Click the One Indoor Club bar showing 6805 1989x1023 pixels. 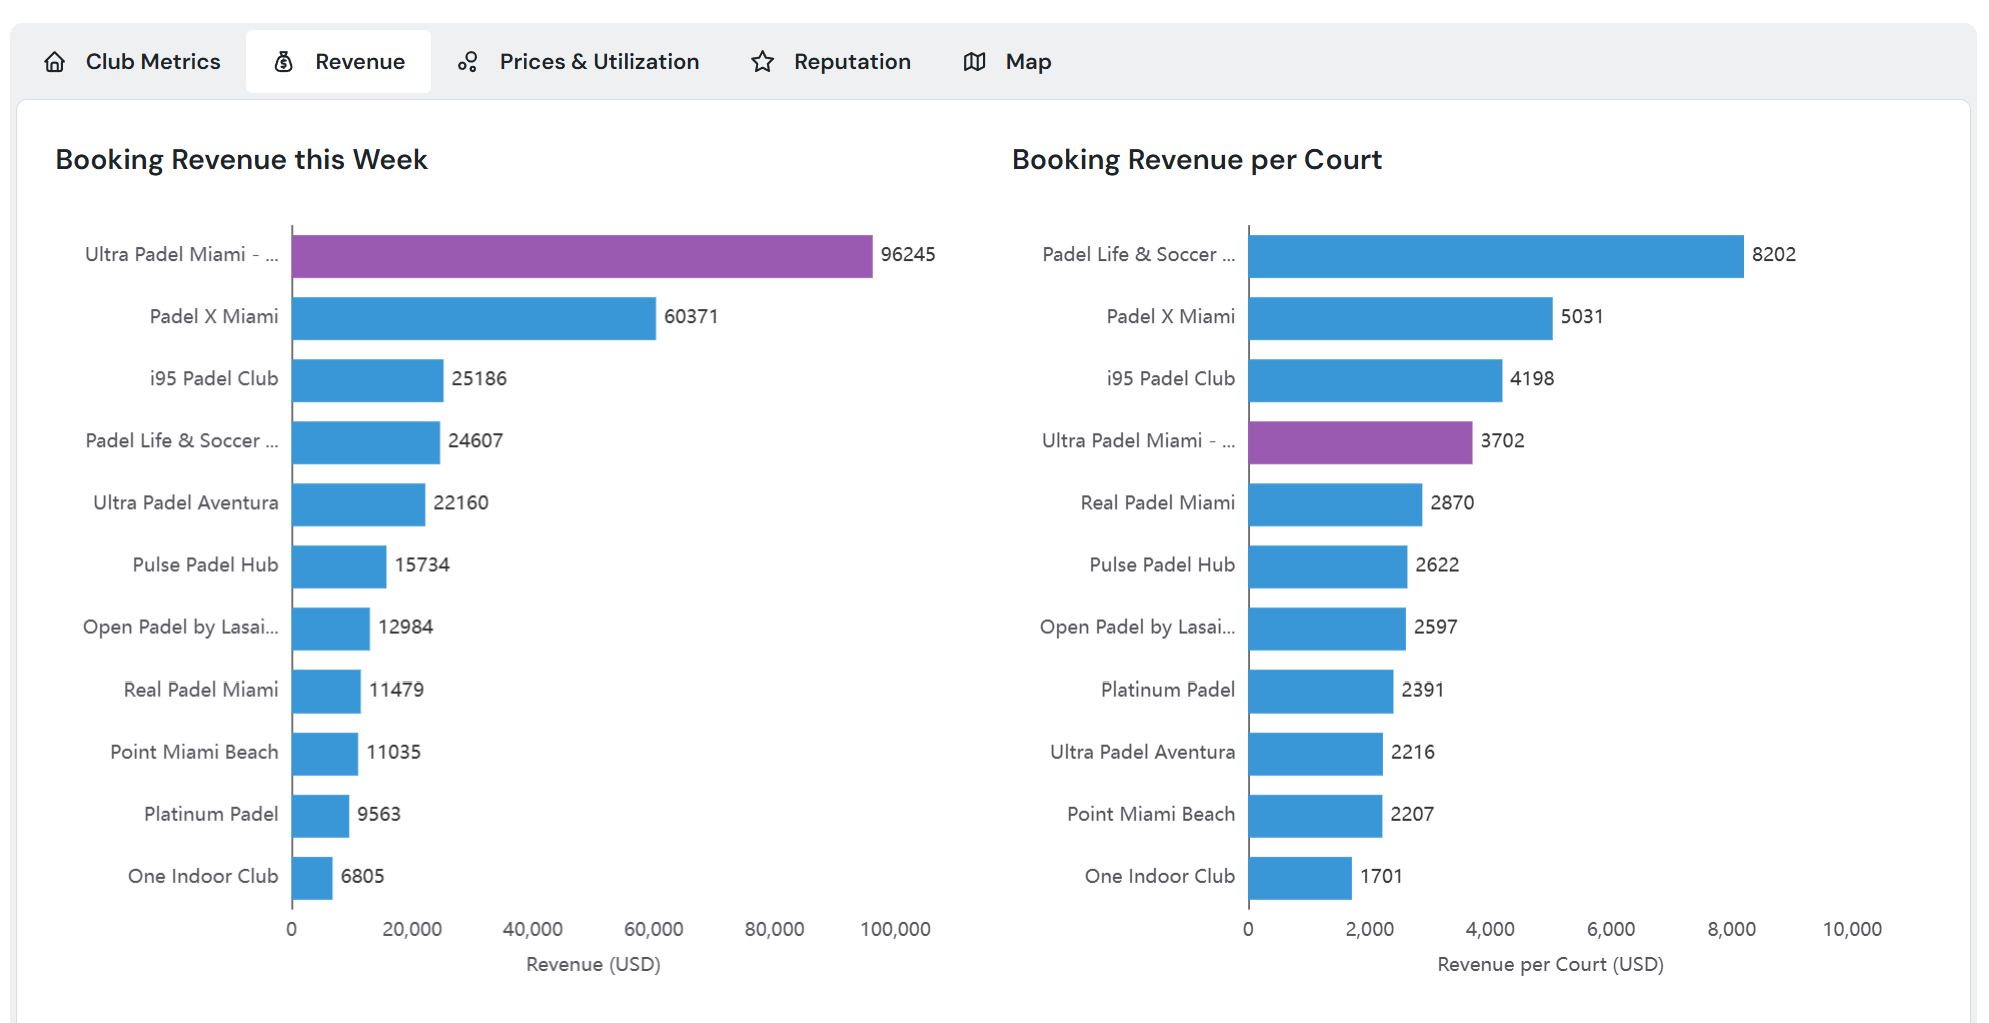tap(310, 875)
